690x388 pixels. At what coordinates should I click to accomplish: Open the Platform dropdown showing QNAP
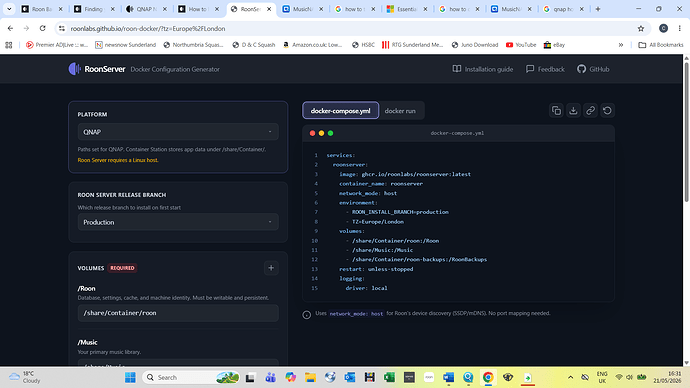click(178, 132)
